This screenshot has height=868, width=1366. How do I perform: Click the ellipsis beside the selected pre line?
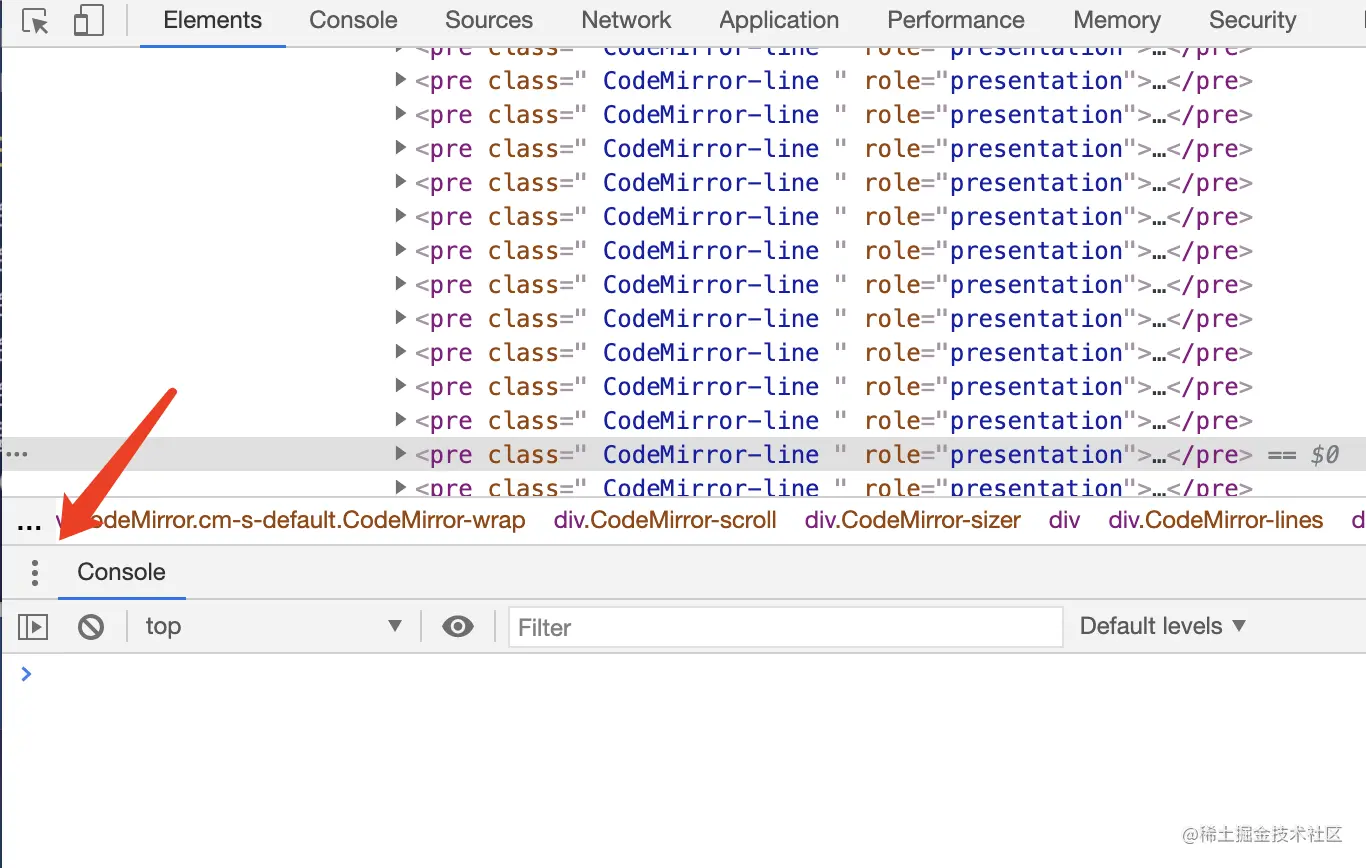point(17,455)
